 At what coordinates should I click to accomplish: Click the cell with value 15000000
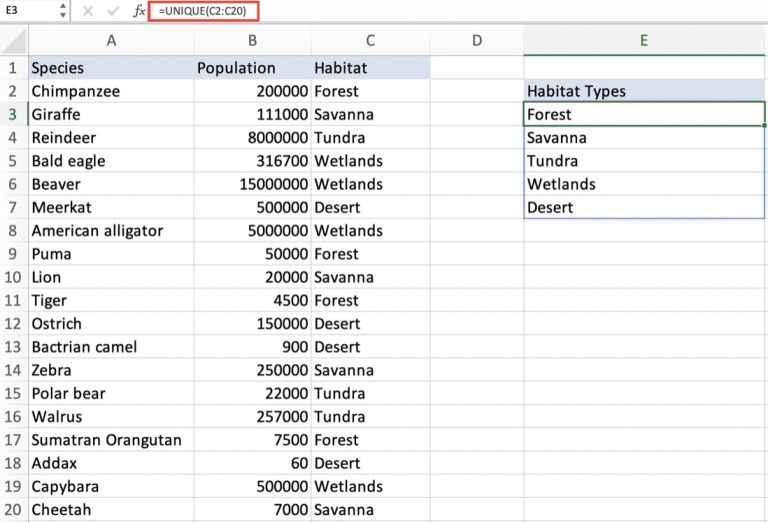(x=252, y=184)
